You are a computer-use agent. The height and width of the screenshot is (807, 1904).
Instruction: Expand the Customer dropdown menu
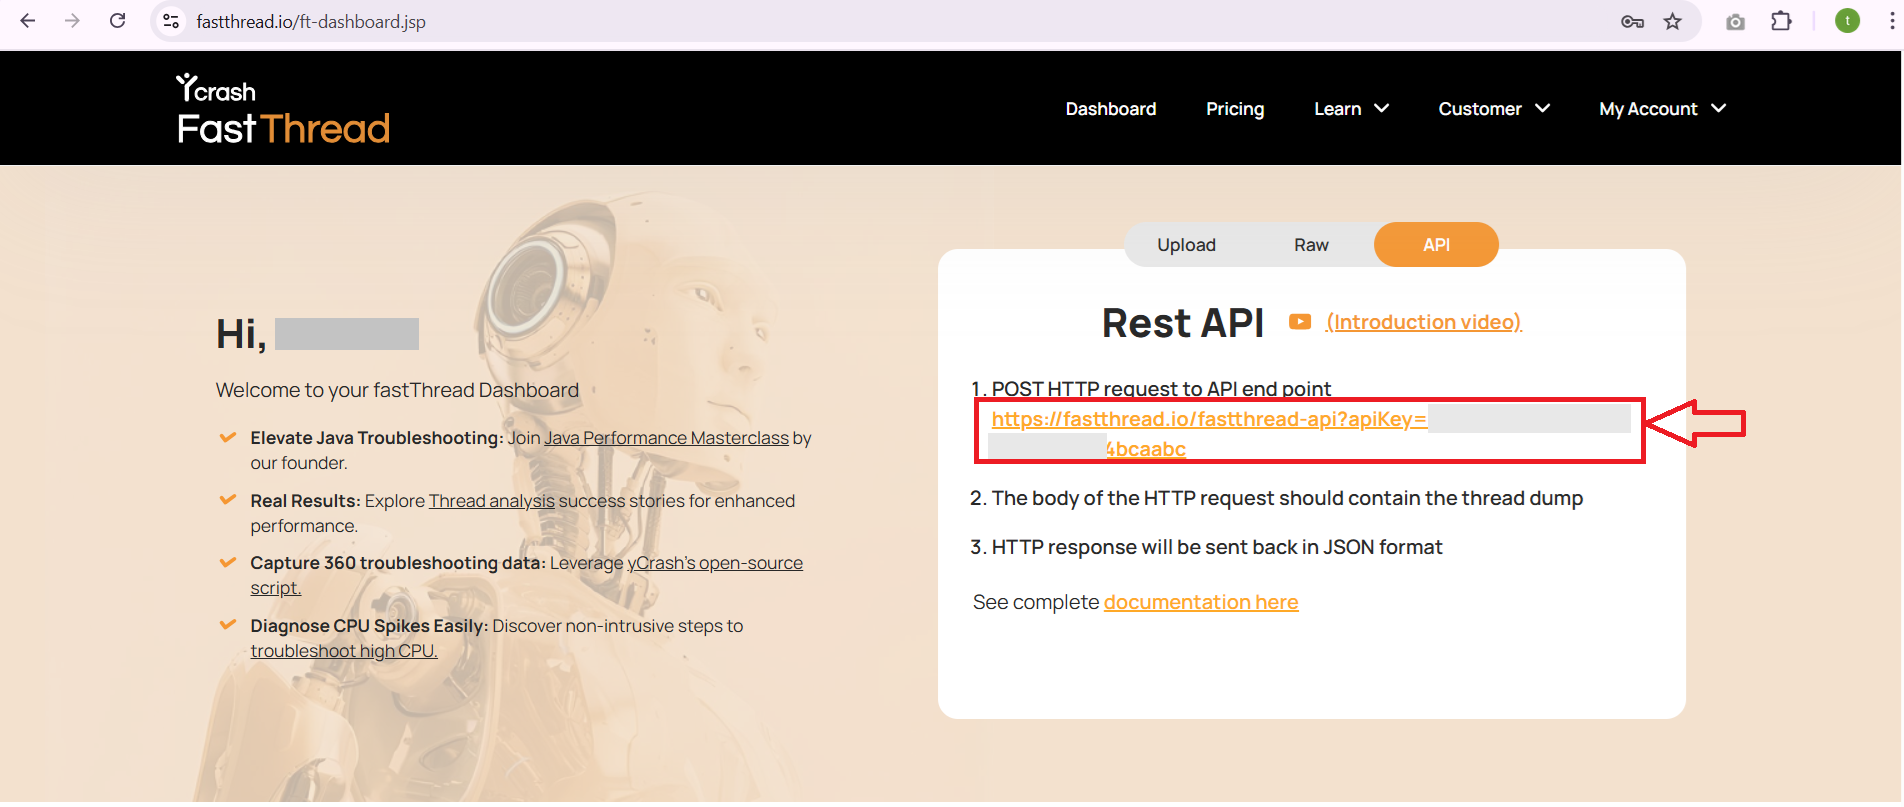[x=1494, y=109]
